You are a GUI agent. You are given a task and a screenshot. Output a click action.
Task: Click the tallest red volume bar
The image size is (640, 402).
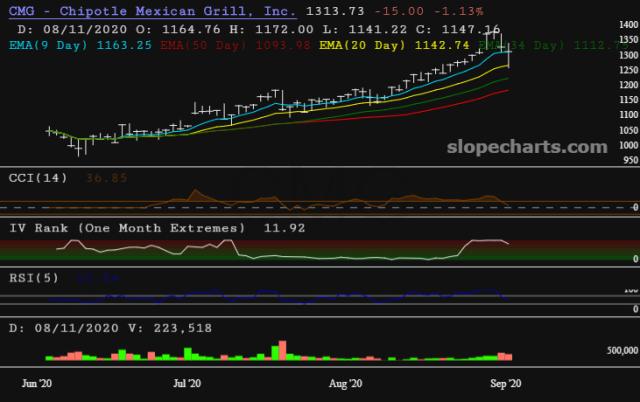tap(283, 350)
